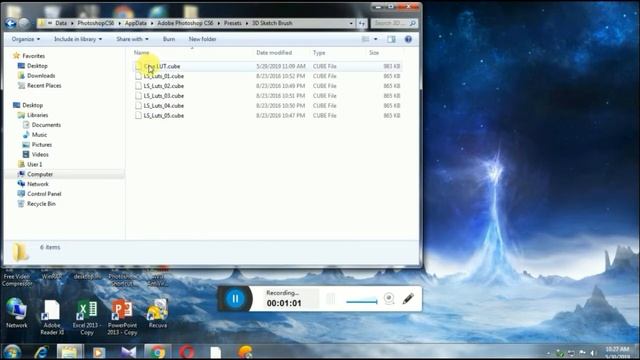Screen dimensions: 640x360
Task: Click Google Chrome on the taskbar
Action: pos(158,352)
